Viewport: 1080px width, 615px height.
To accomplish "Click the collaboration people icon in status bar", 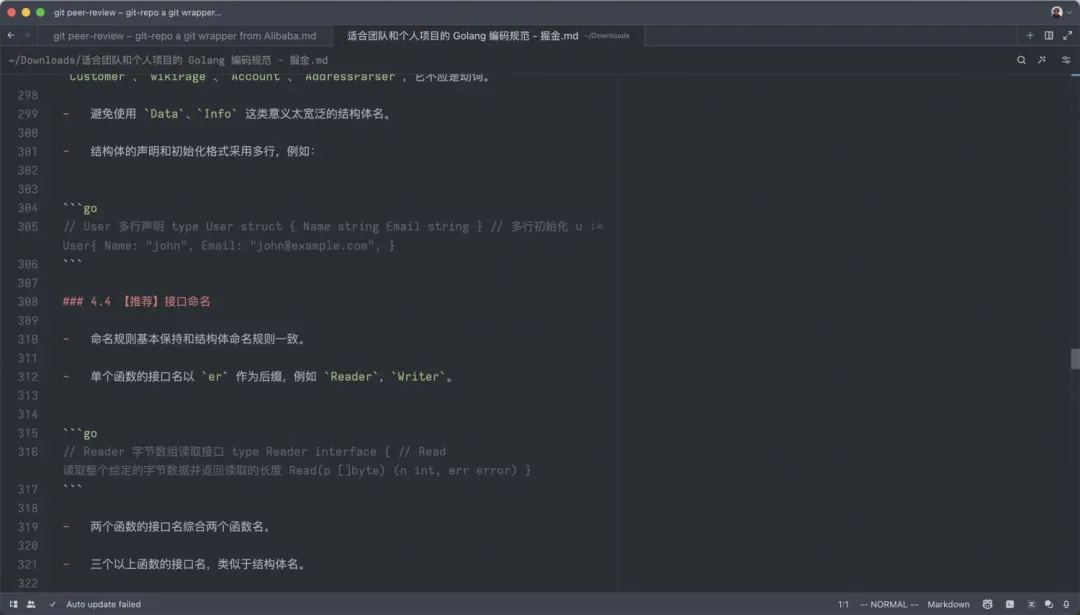I will 31,605.
